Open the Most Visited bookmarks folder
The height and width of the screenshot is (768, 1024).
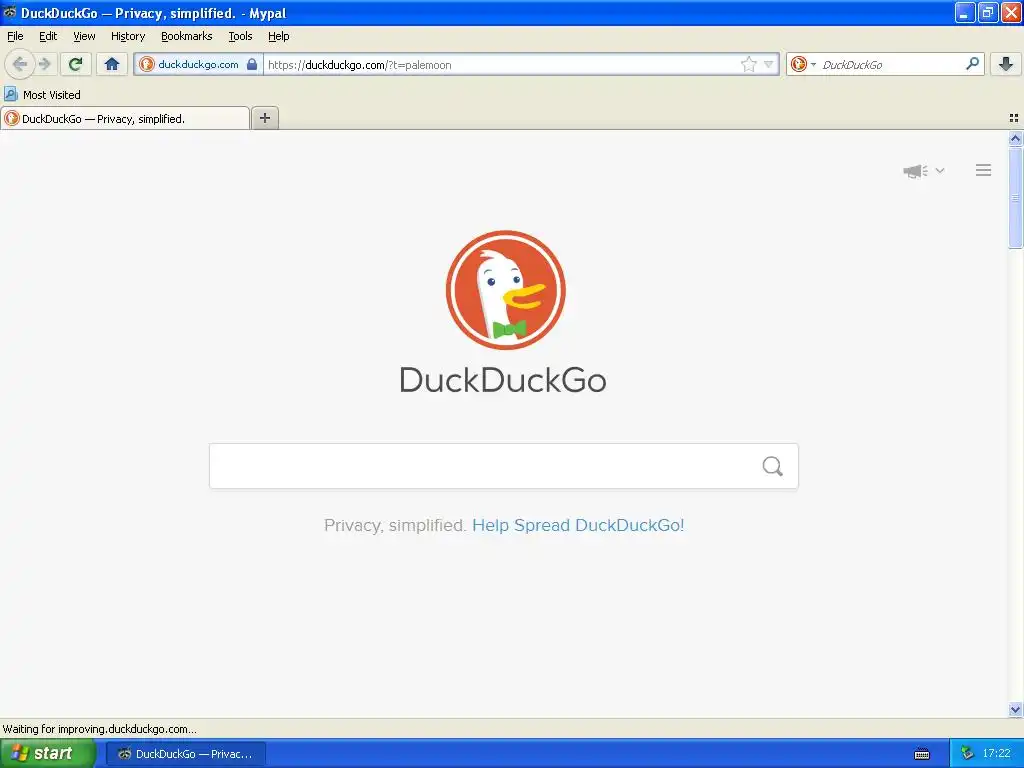42,95
